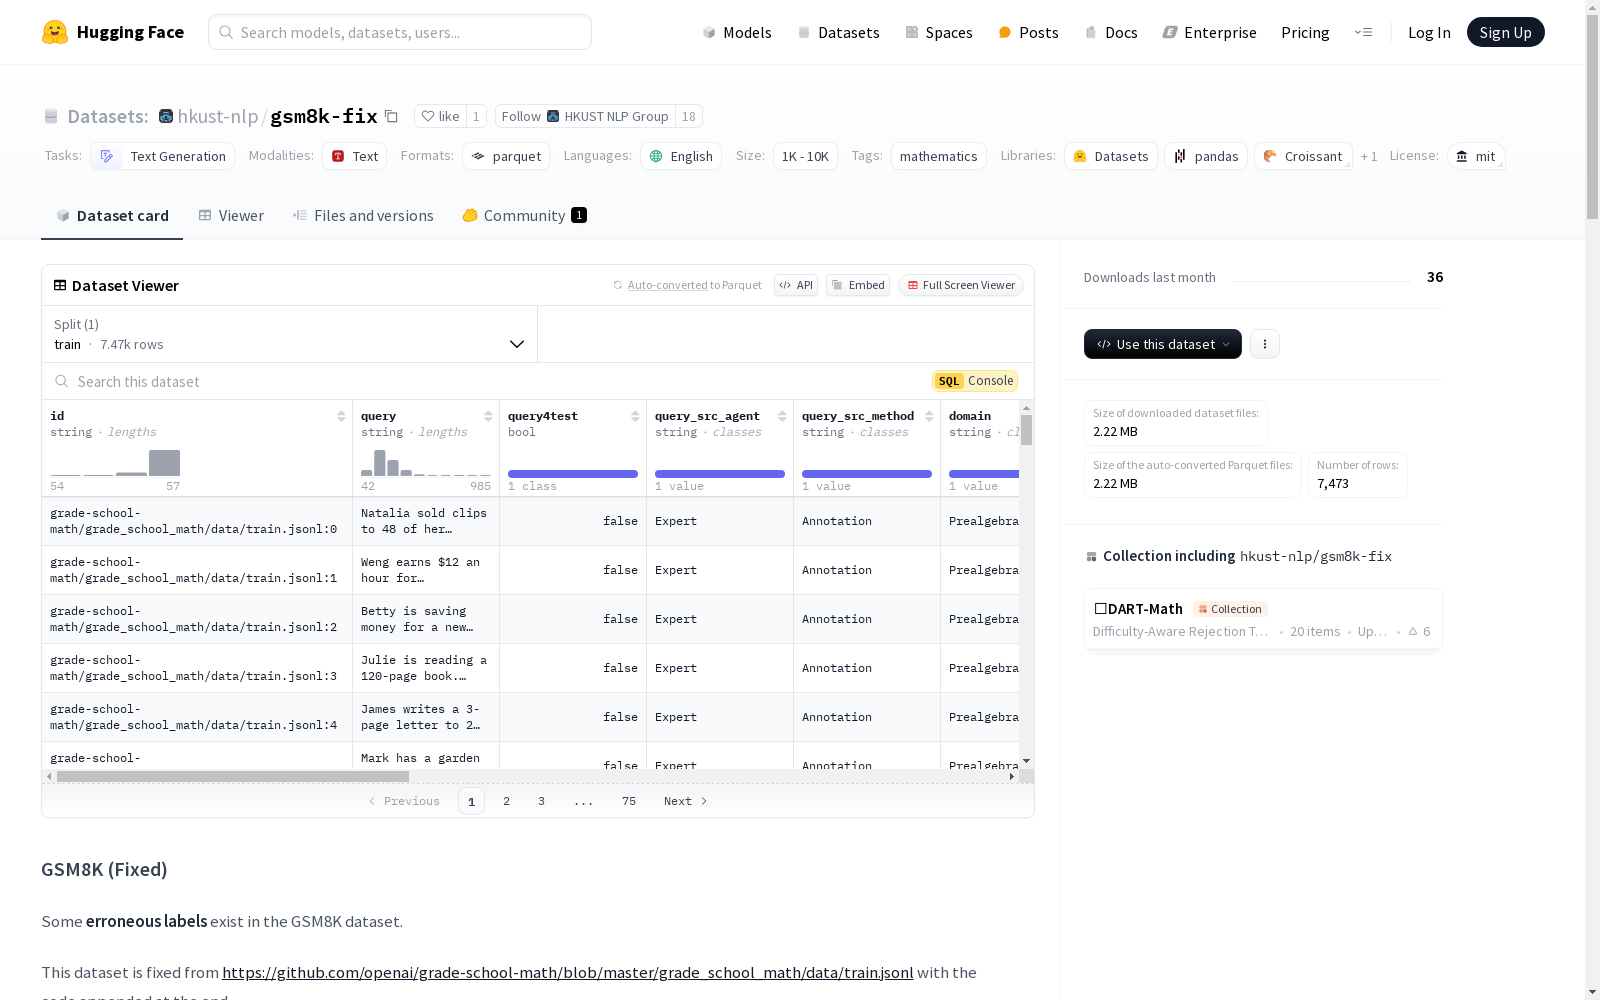This screenshot has width=1600, height=1000.
Task: Select the Text Generation task tag
Action: 162,156
